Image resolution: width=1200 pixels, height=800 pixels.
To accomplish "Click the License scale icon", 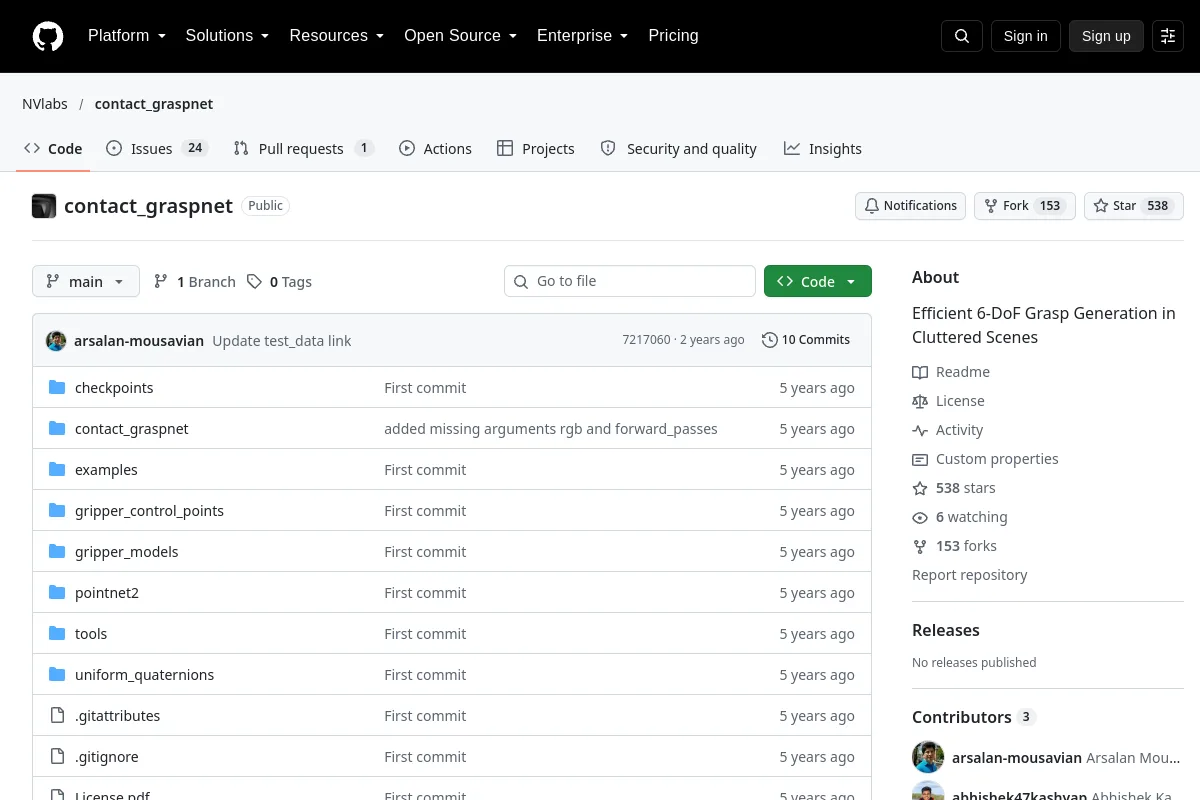I will coord(920,401).
